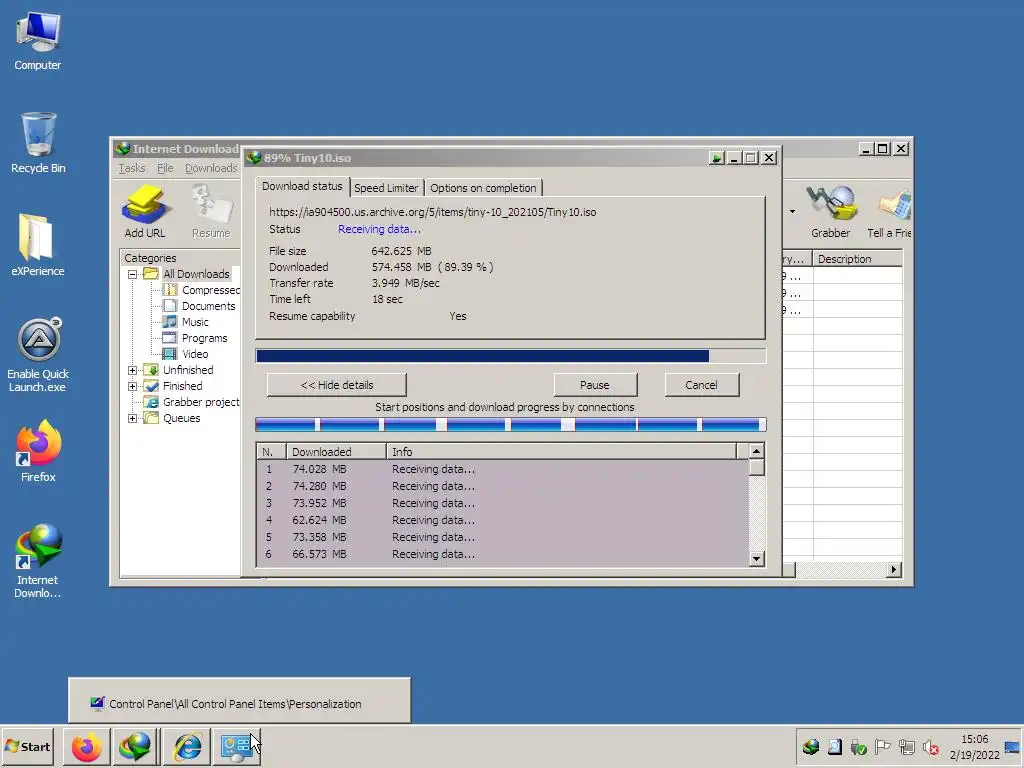Cancel the Tiny10.iso download
1024x768 pixels.
tap(701, 385)
